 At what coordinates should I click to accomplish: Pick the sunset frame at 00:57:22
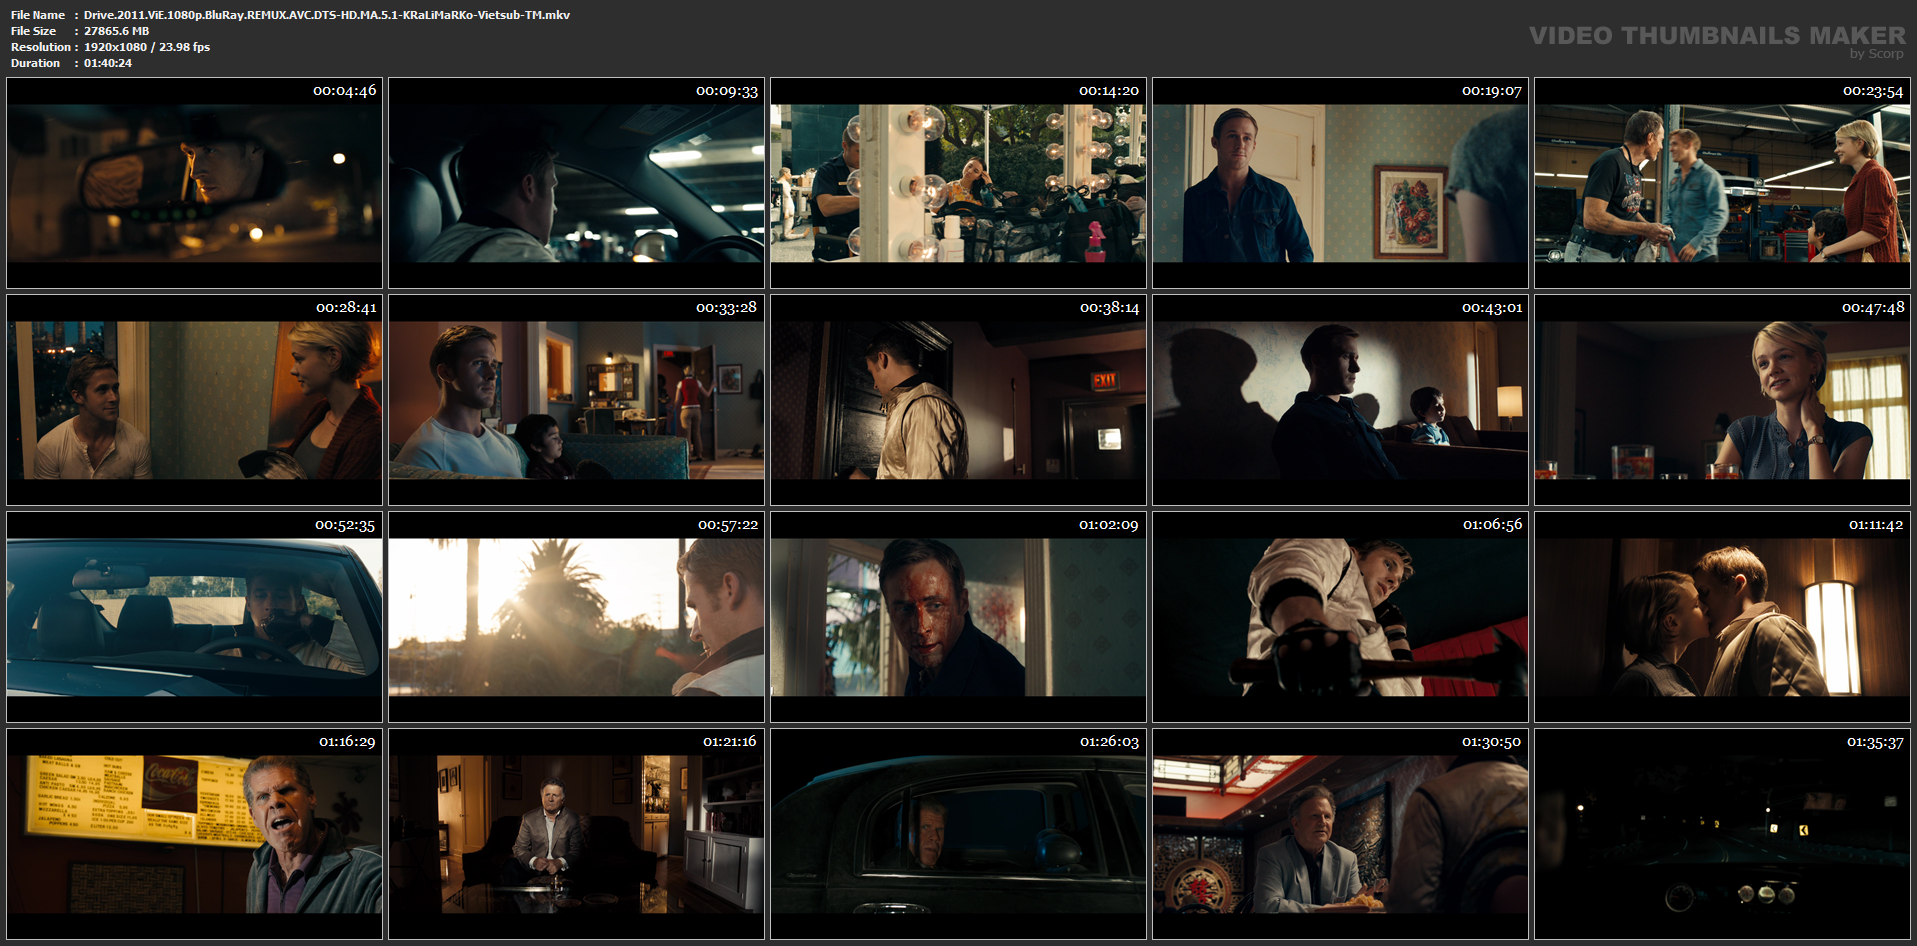coord(576,617)
